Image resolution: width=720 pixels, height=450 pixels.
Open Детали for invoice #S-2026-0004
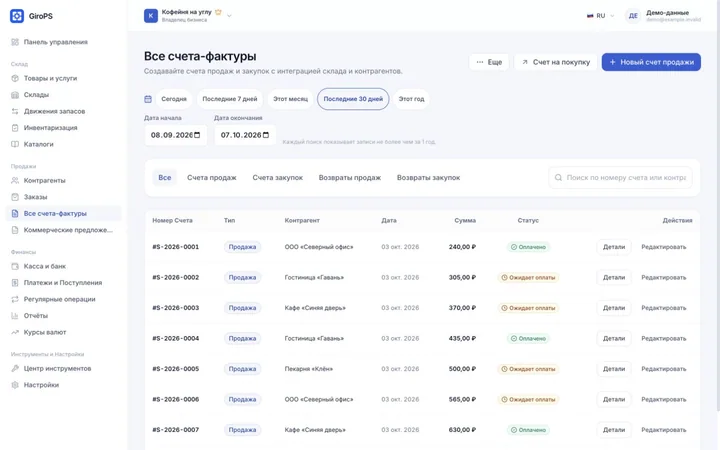pyautogui.click(x=614, y=339)
